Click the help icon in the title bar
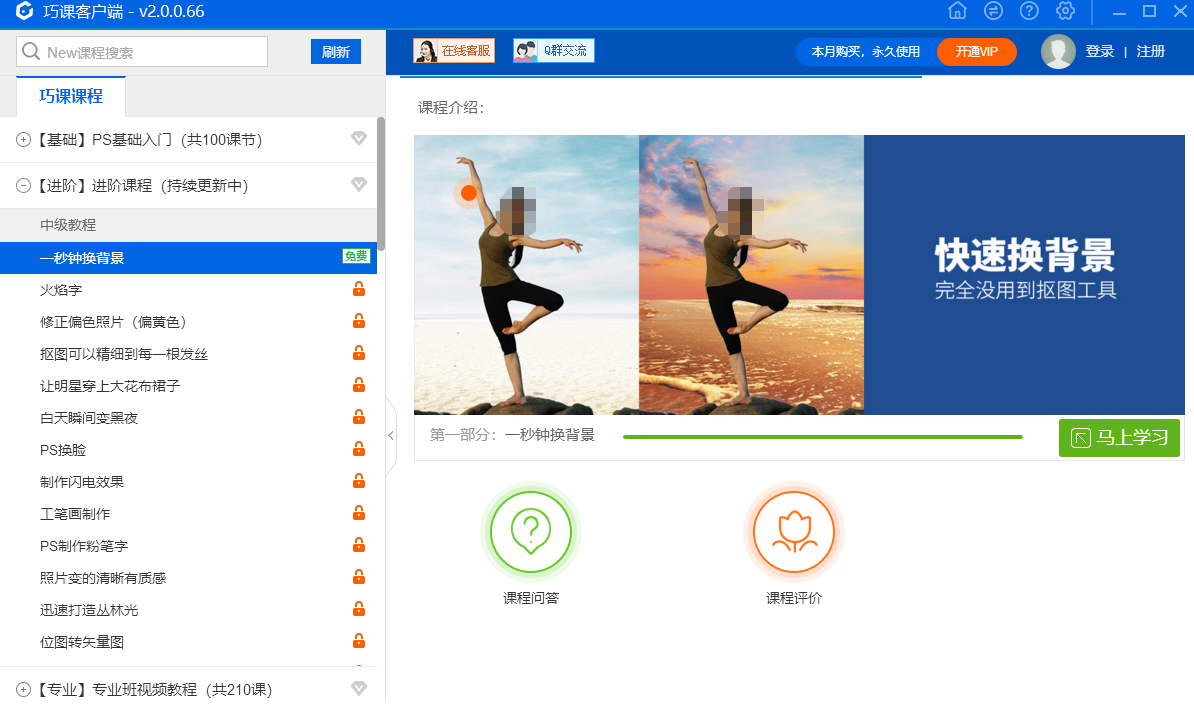 [1029, 11]
